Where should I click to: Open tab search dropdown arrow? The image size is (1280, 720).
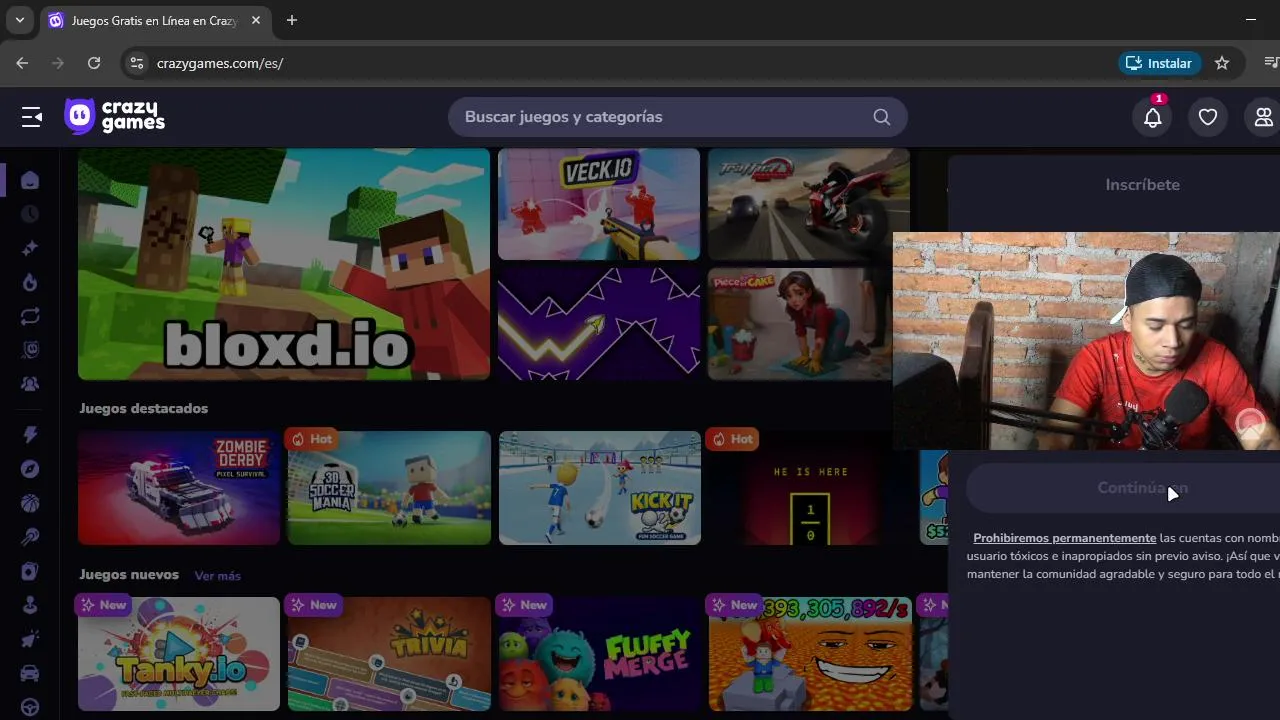click(x=19, y=20)
